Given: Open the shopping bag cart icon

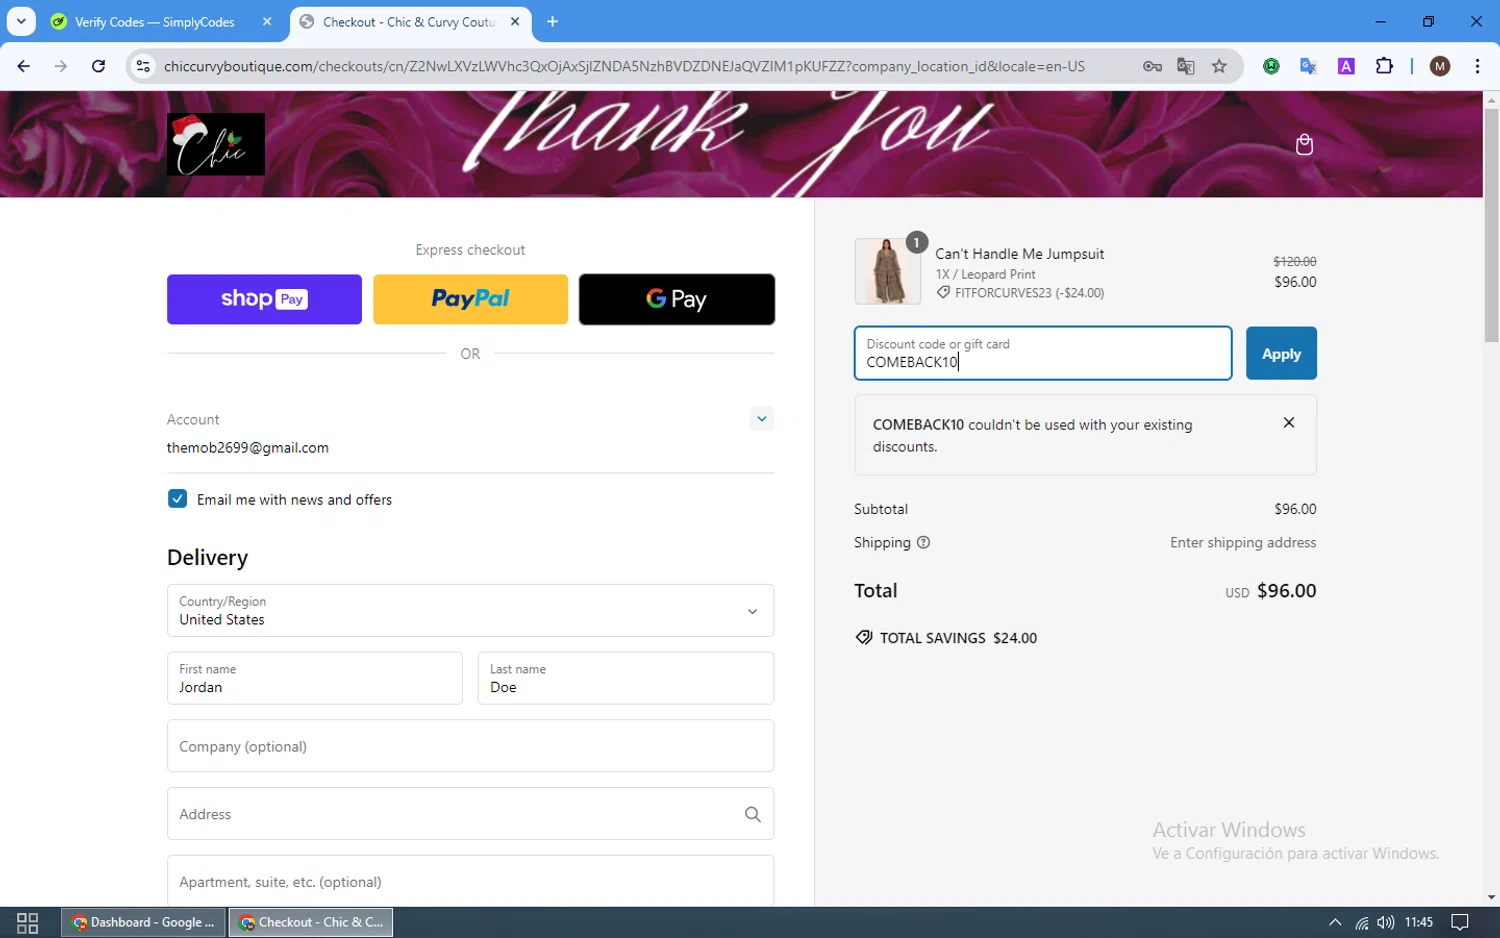Looking at the screenshot, I should point(1304,145).
